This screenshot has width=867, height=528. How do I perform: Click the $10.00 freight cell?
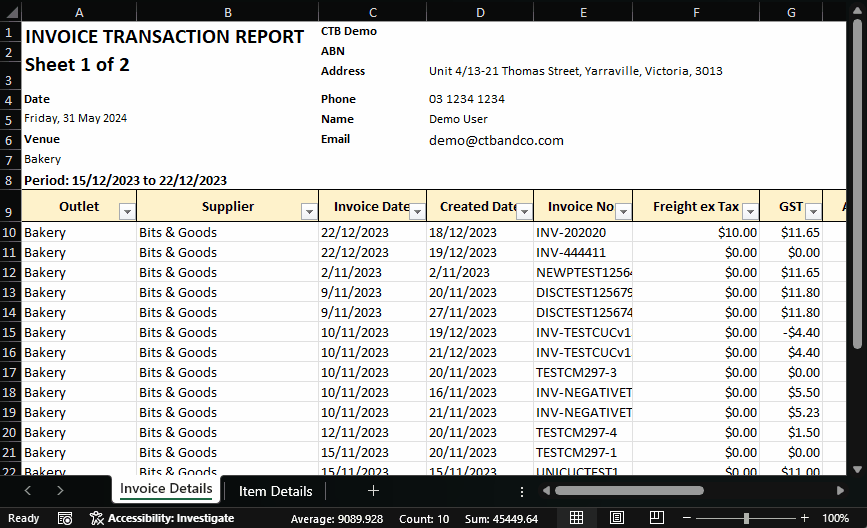696,232
